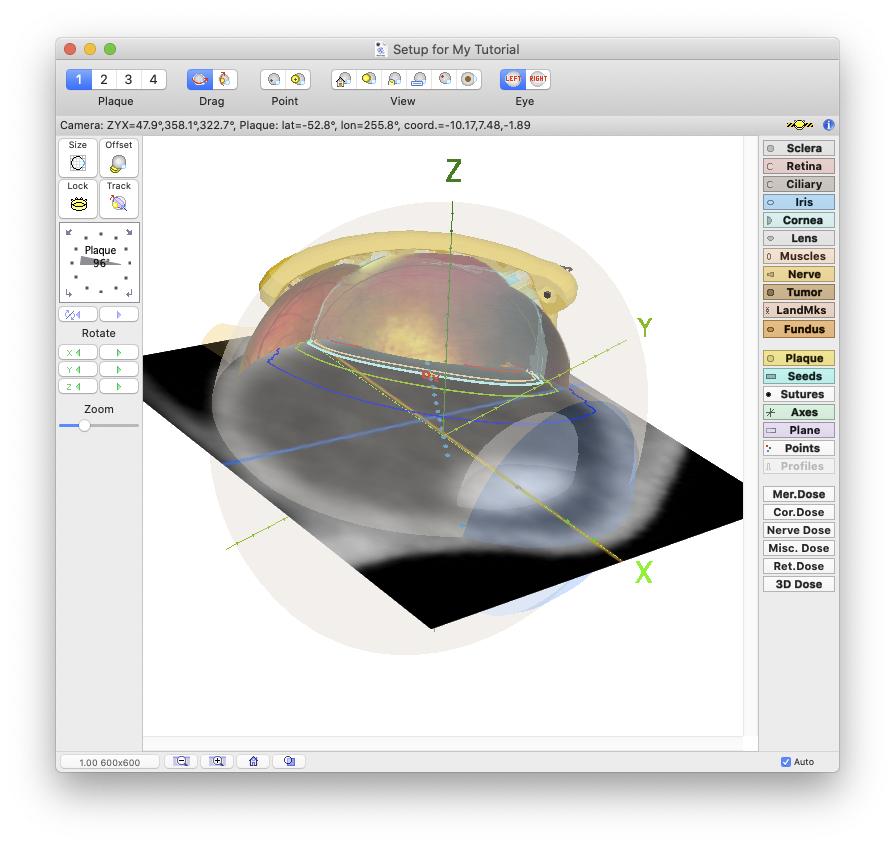Click the zoom in magnifier at bottom

[217, 762]
